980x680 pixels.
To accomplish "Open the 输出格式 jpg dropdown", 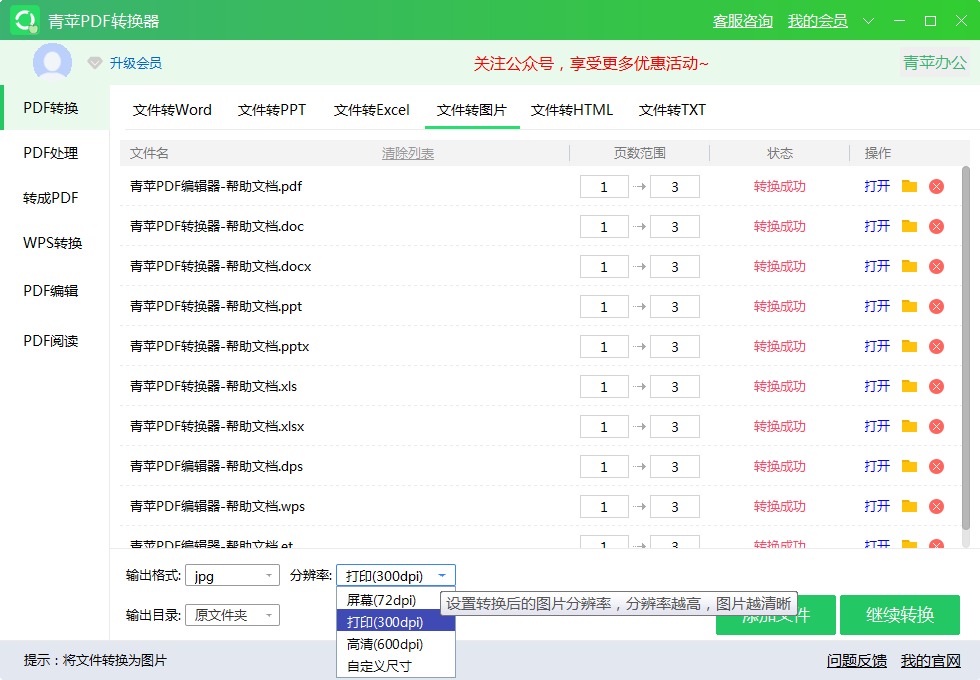I will coord(232,576).
